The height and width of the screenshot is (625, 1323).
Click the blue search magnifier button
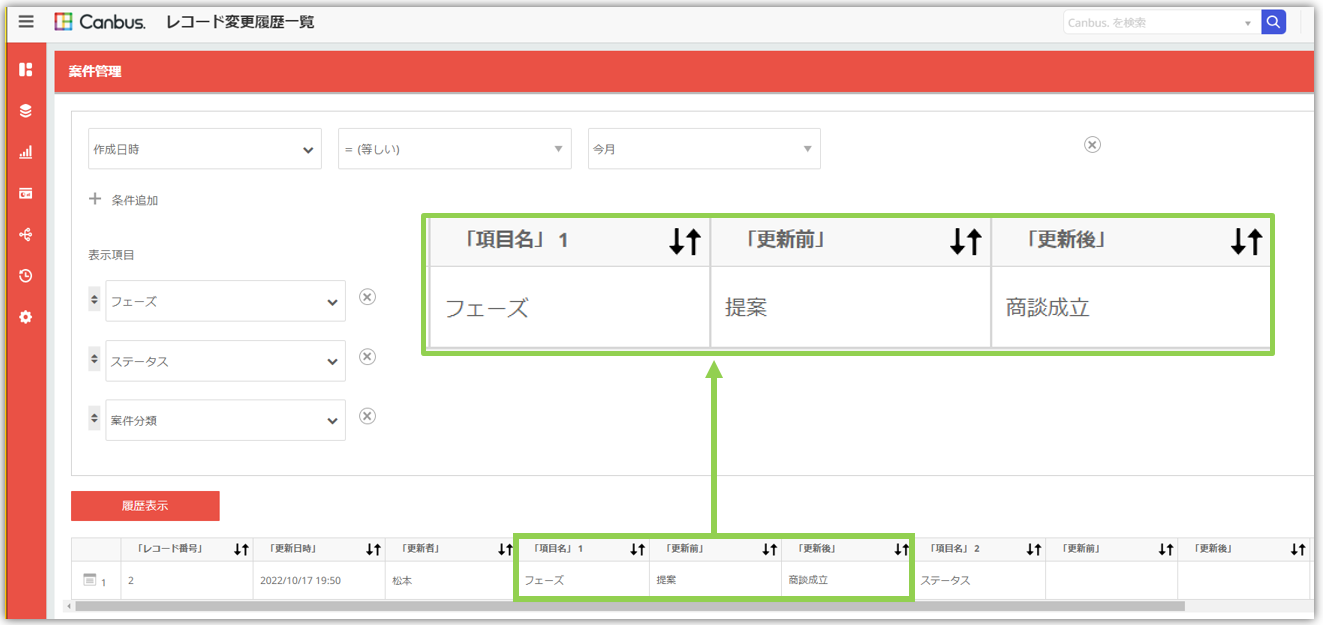[1273, 22]
